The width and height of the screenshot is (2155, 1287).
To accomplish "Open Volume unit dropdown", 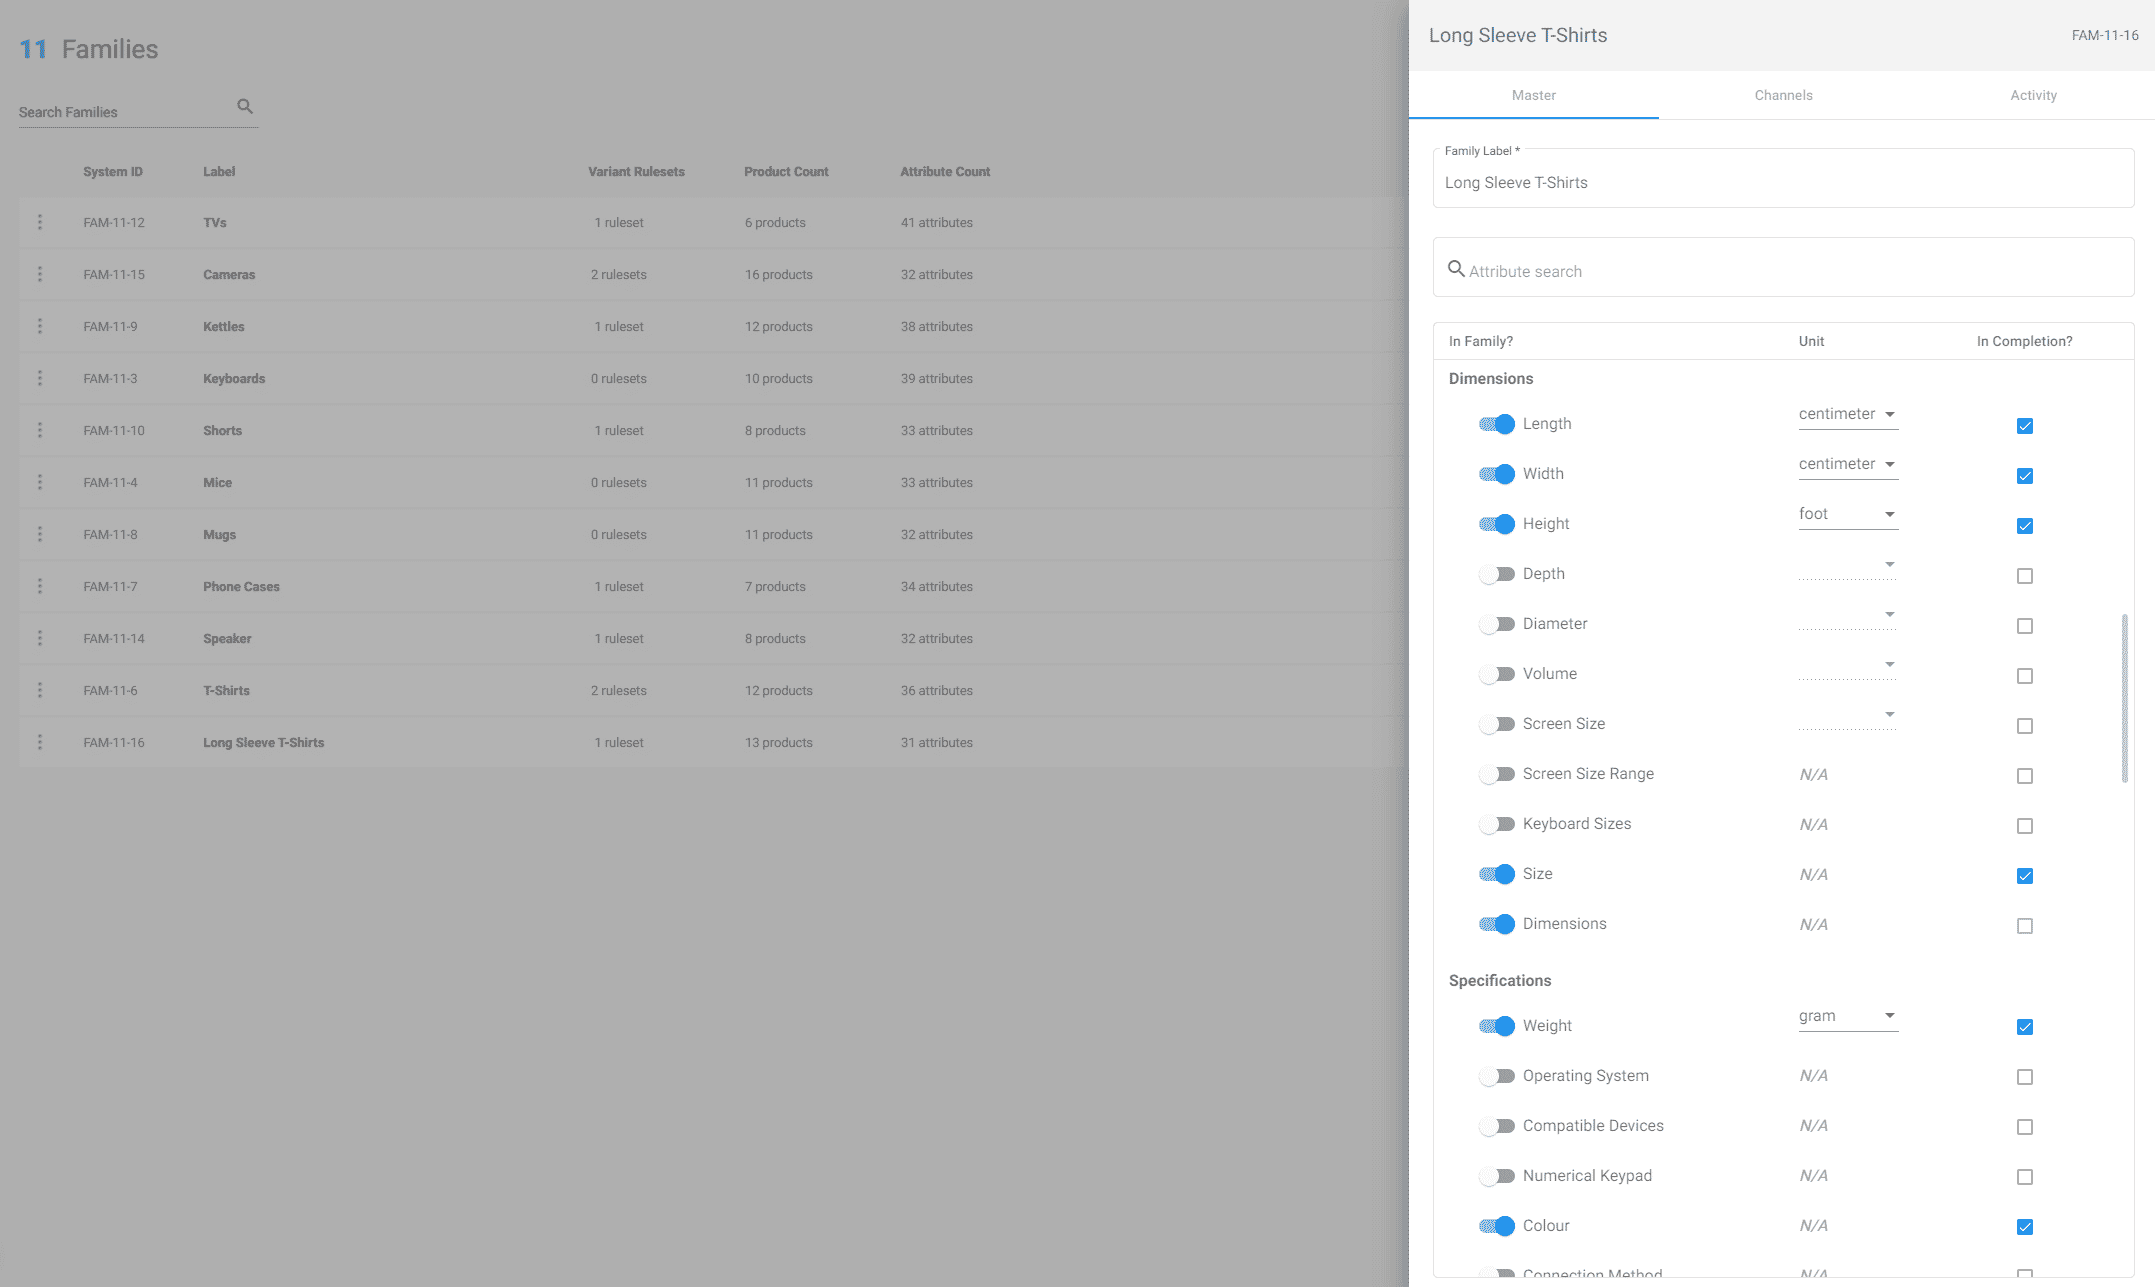I will tap(1848, 666).
